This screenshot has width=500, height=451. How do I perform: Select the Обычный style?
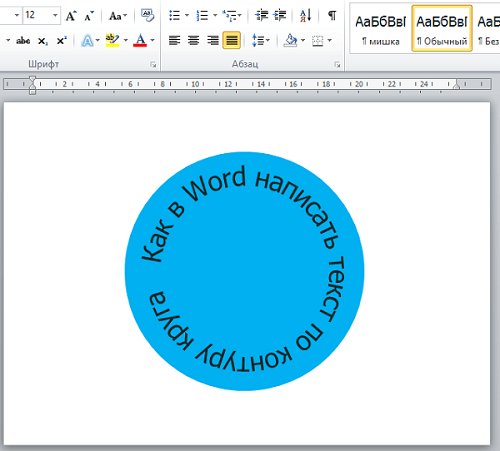[442, 29]
